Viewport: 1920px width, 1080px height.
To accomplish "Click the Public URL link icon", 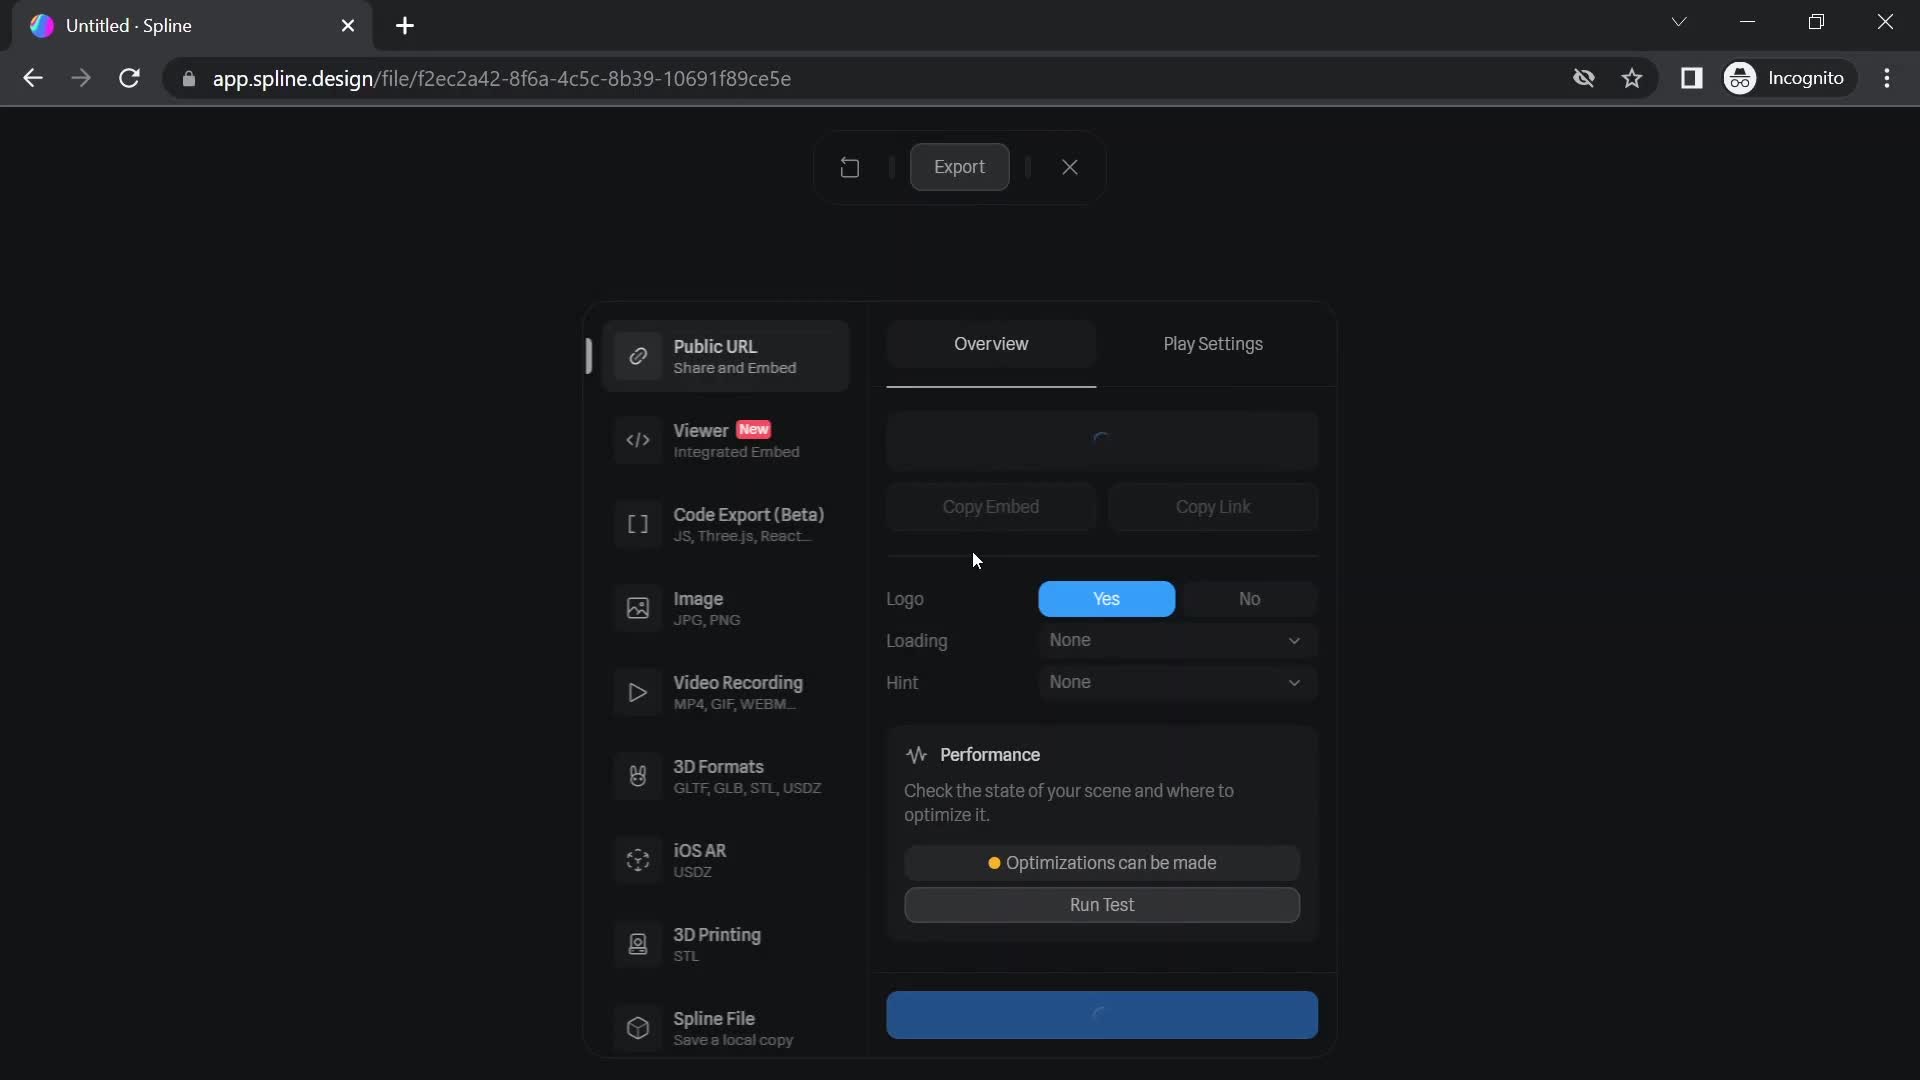I will click(x=638, y=356).
